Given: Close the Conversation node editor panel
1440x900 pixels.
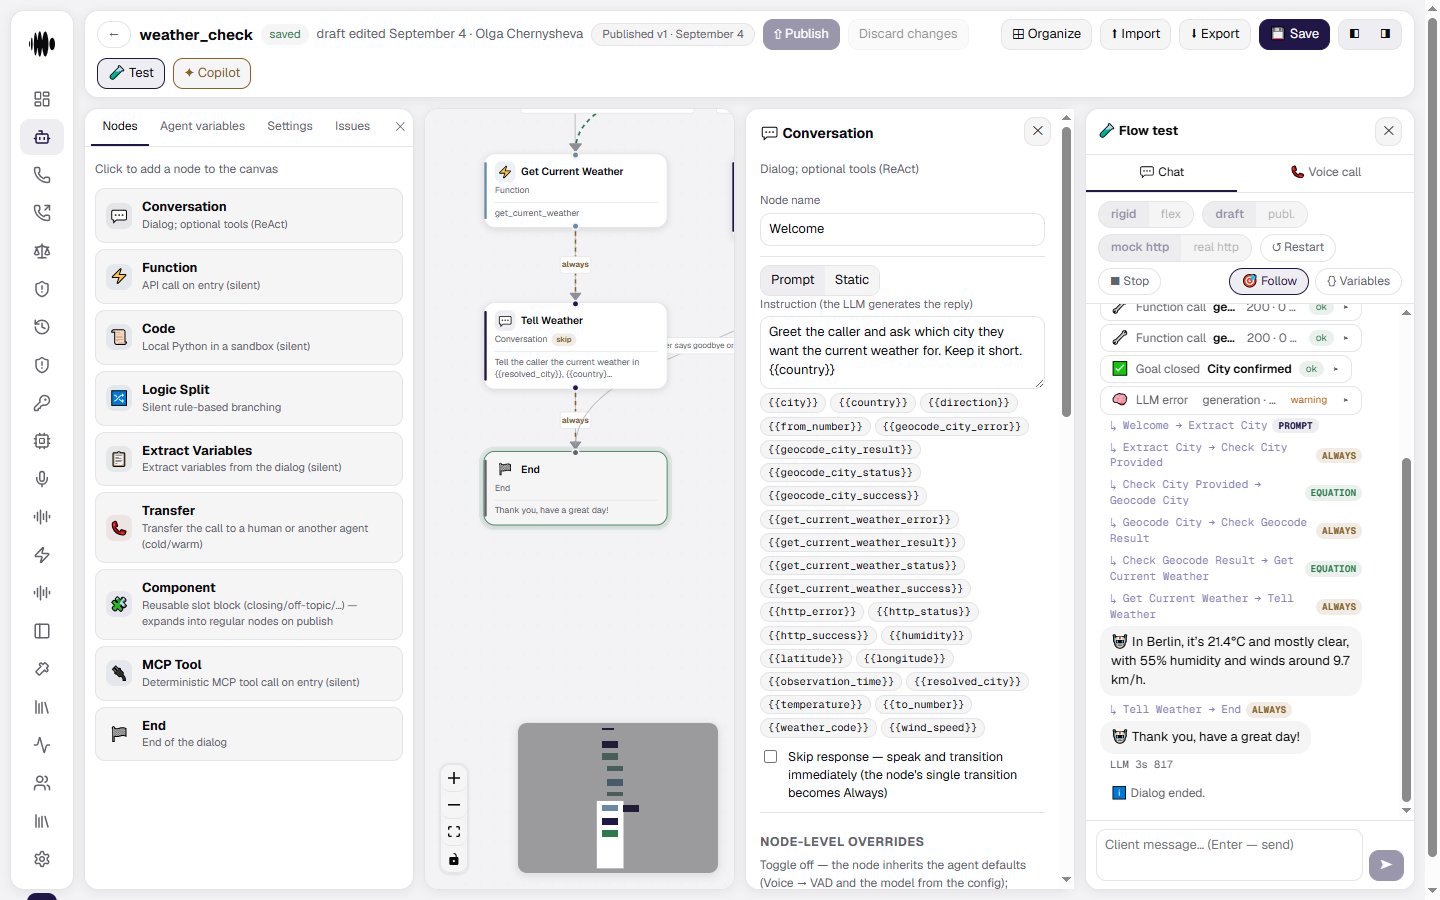Looking at the screenshot, I should click(1038, 131).
